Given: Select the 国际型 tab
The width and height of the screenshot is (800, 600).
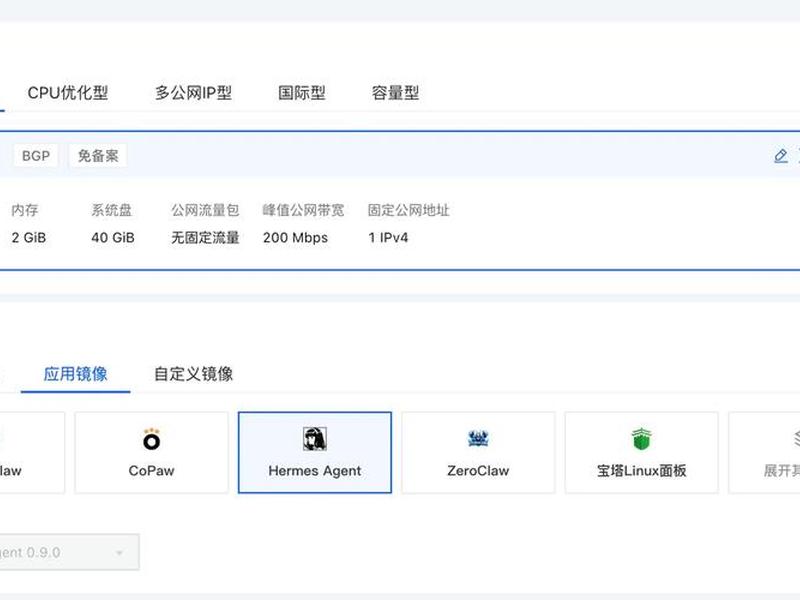Looking at the screenshot, I should tap(302, 93).
